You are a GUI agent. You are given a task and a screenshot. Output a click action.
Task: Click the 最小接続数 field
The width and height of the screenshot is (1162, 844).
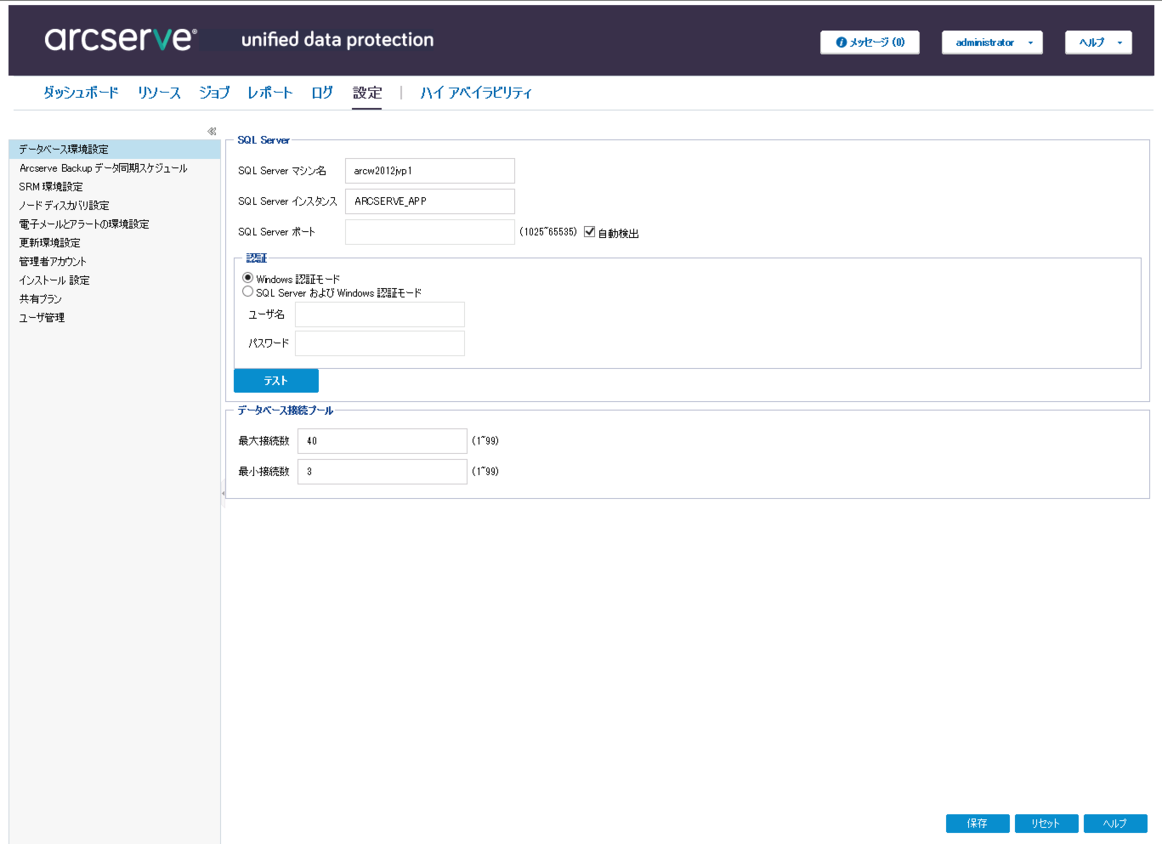382,471
